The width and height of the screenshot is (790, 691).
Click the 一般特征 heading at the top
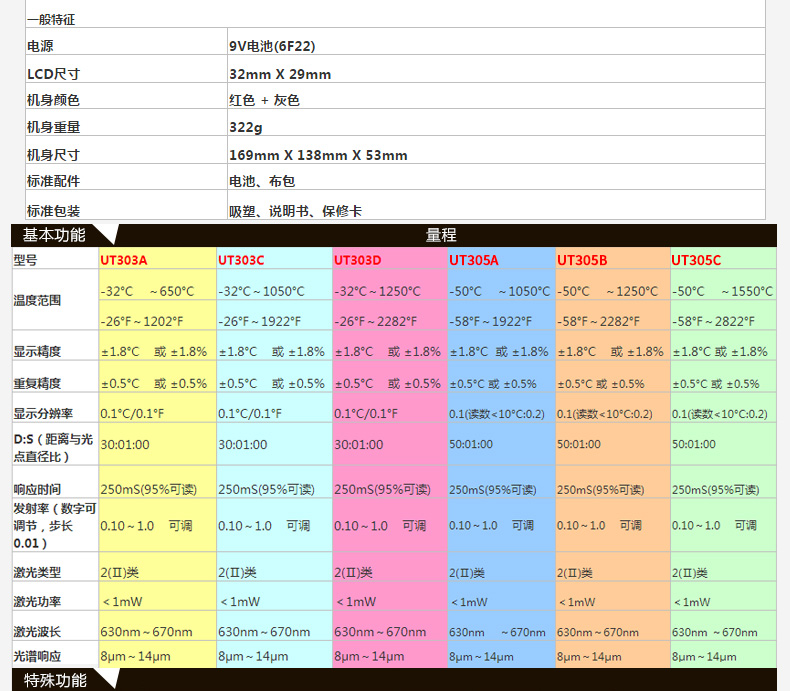[50, 19]
